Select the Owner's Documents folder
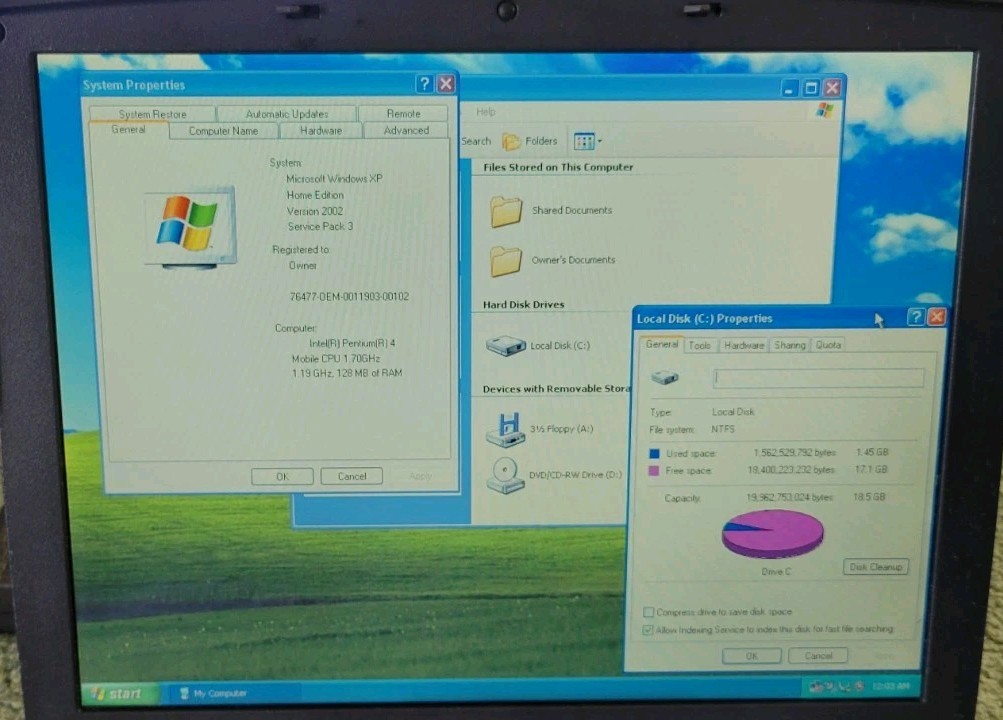The image size is (1003, 720). coord(553,261)
